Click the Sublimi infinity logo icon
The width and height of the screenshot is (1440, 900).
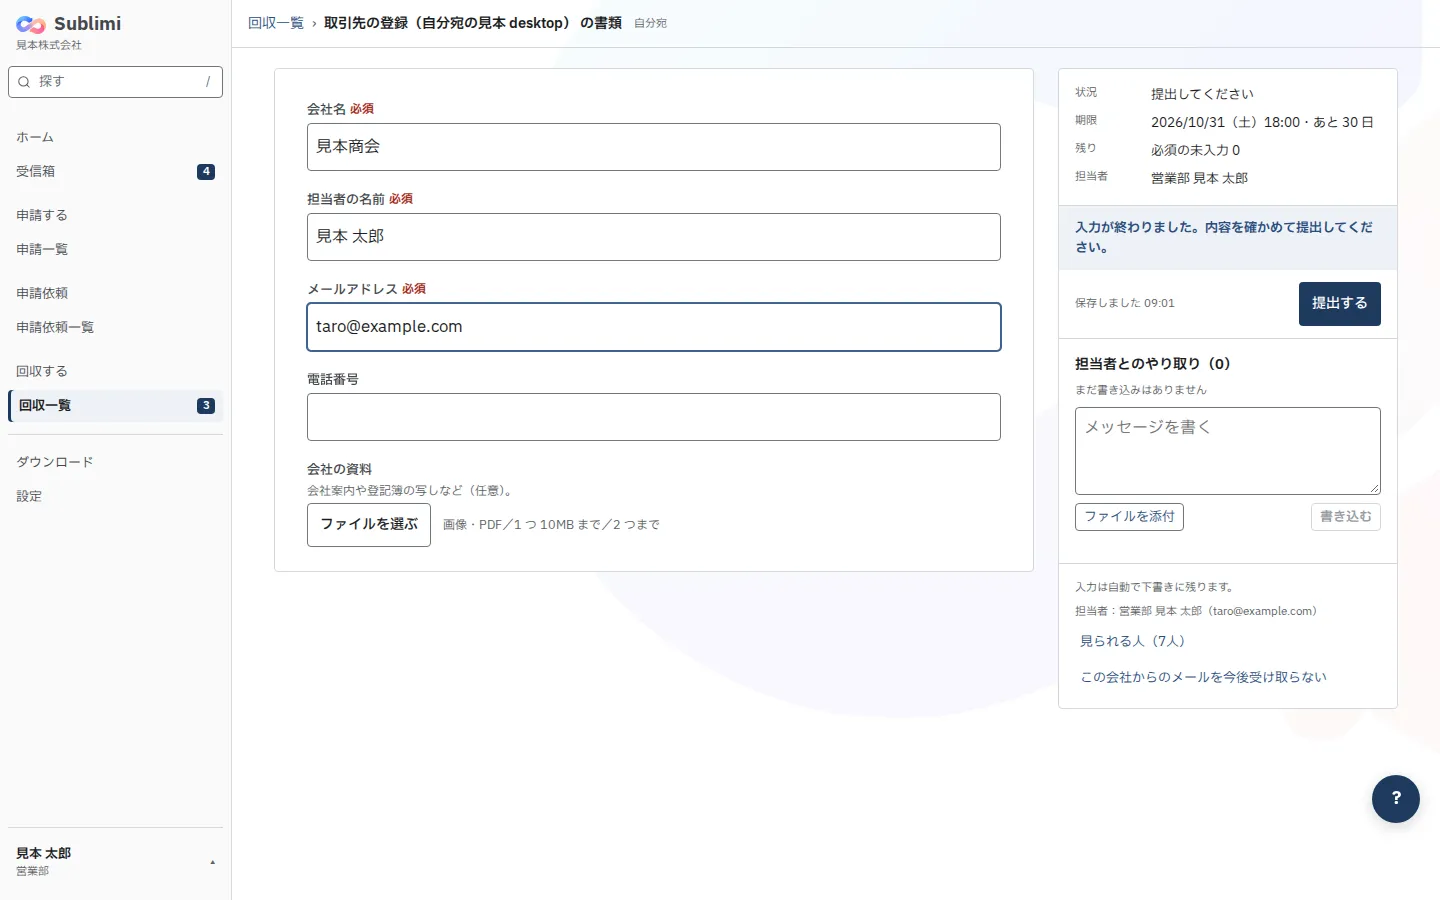coord(31,25)
